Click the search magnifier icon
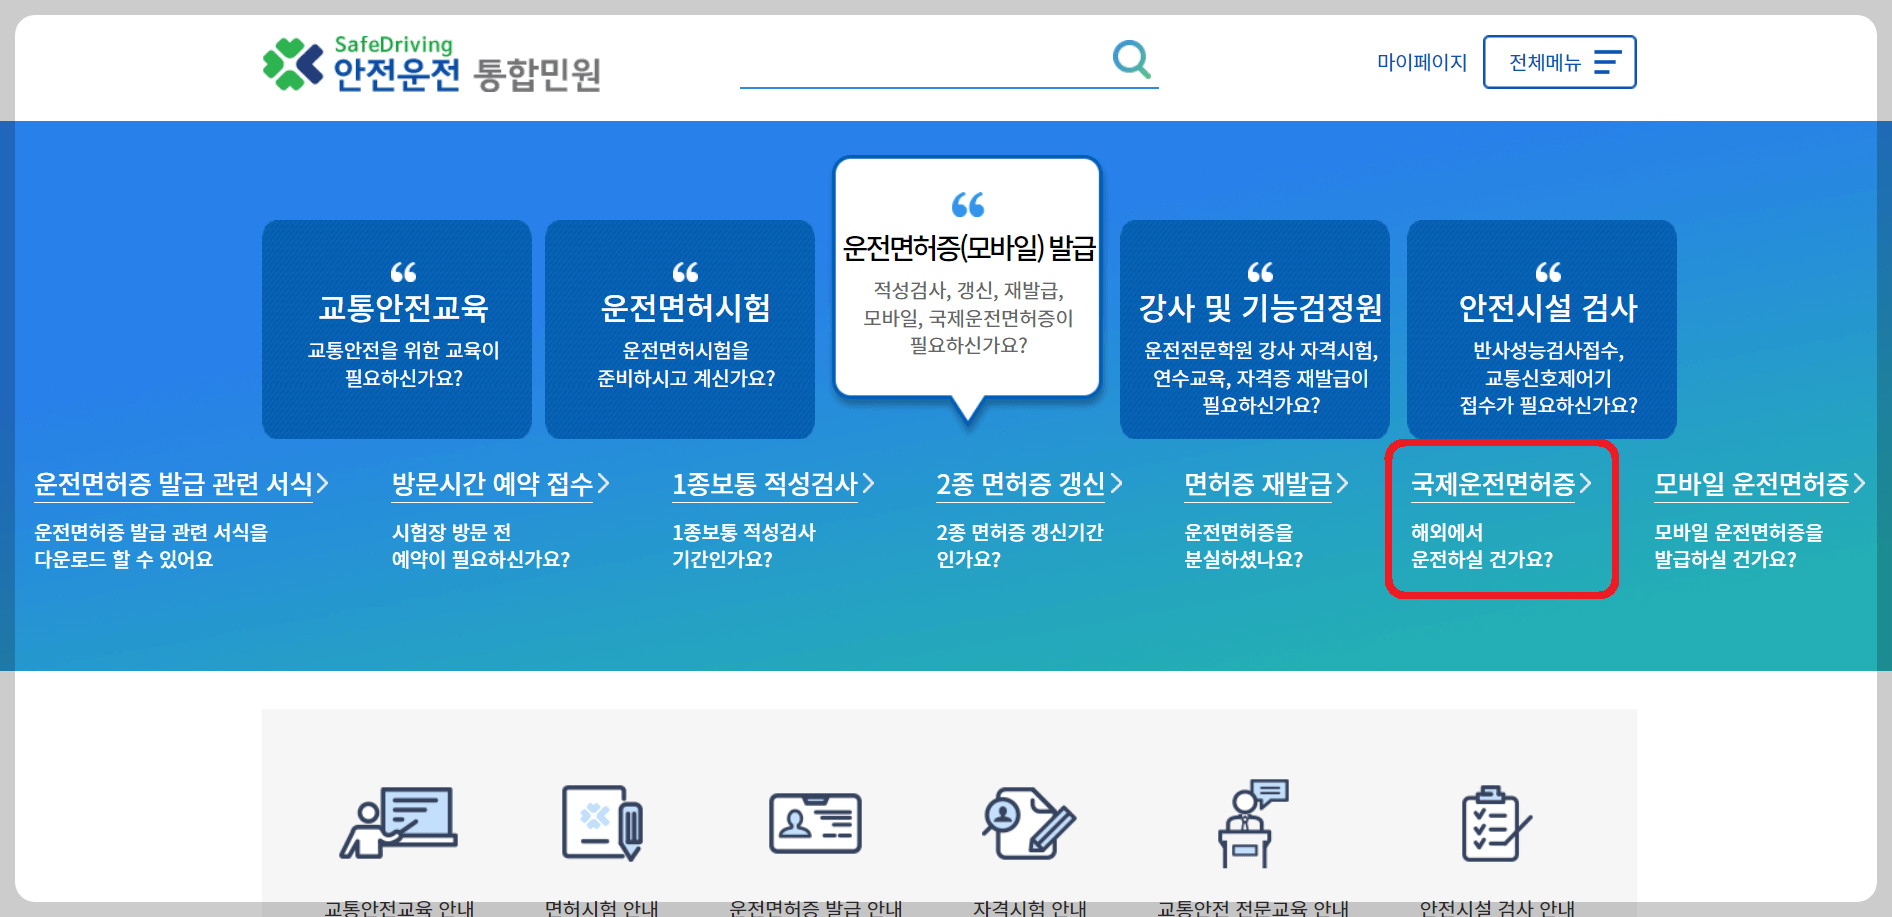Screen dimensions: 1892x917 [x=1131, y=59]
